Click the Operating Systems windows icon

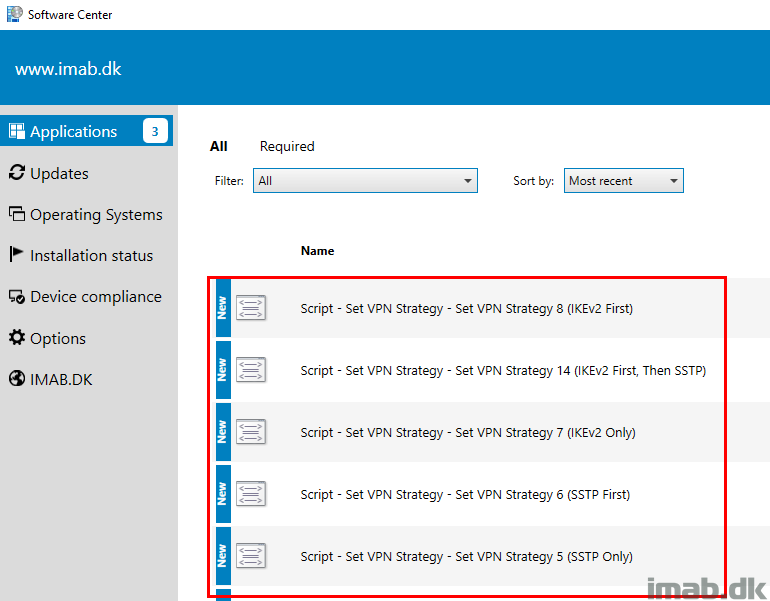(17, 214)
